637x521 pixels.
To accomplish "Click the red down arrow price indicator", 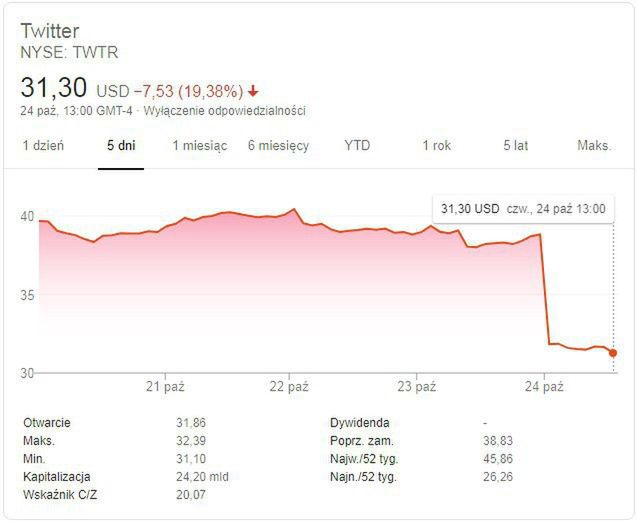I will tap(254, 91).
